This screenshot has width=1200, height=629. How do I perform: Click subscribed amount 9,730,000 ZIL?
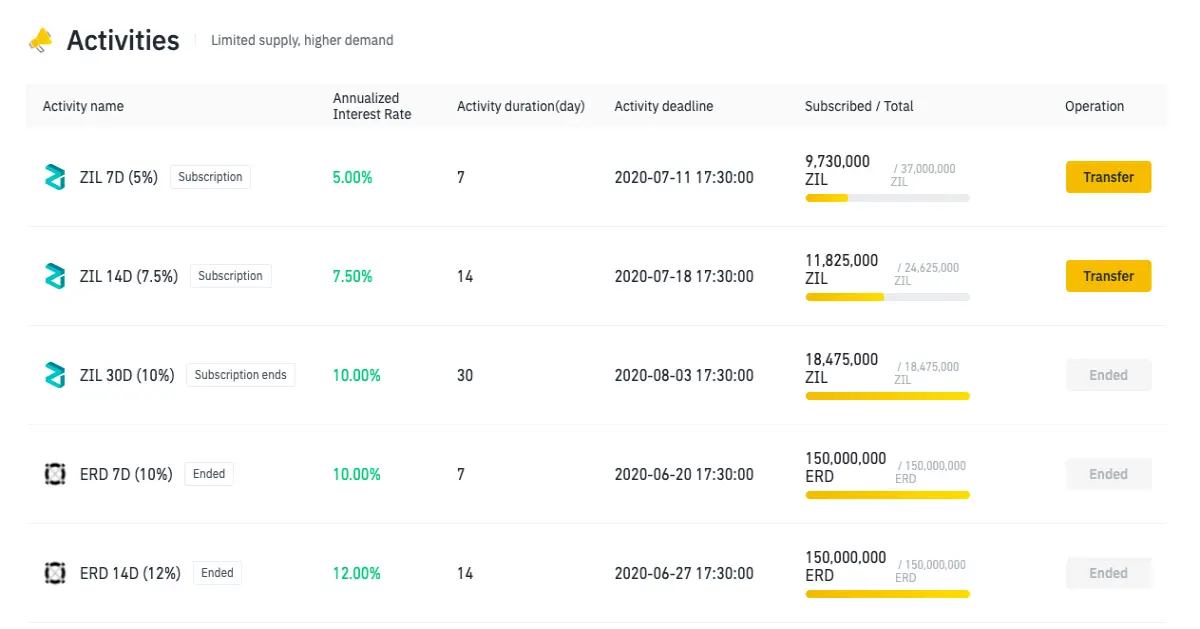coord(838,169)
